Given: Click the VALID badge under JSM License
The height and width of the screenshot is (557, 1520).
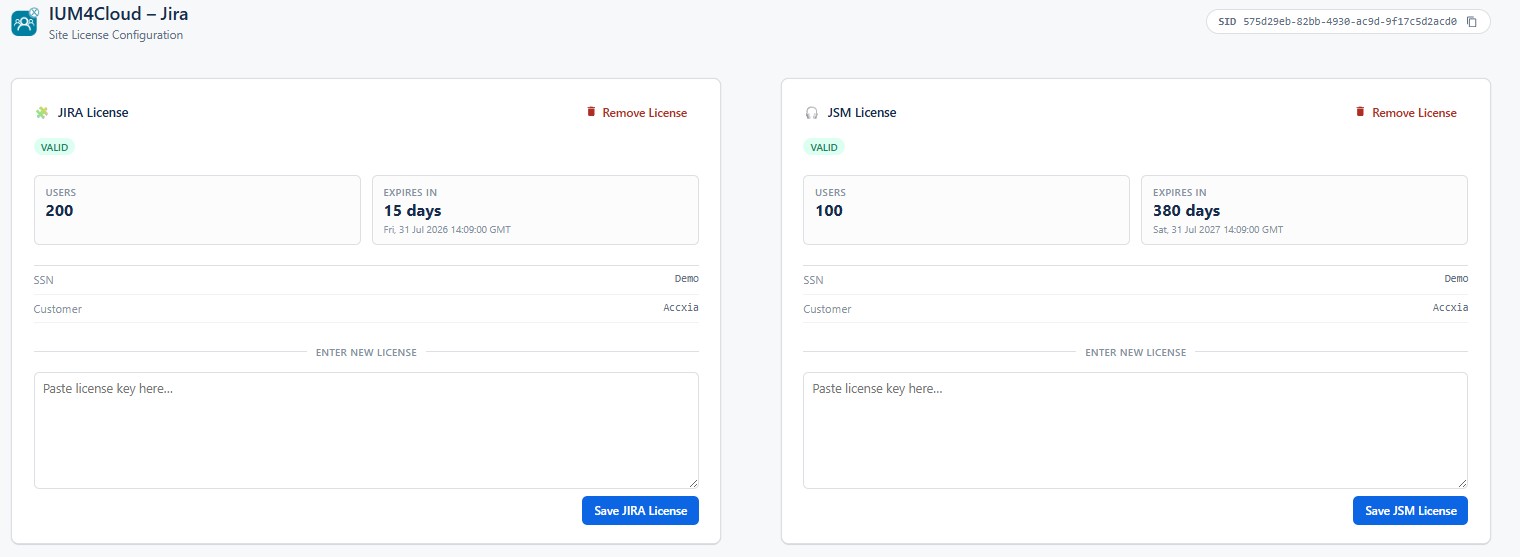Looking at the screenshot, I should (824, 147).
